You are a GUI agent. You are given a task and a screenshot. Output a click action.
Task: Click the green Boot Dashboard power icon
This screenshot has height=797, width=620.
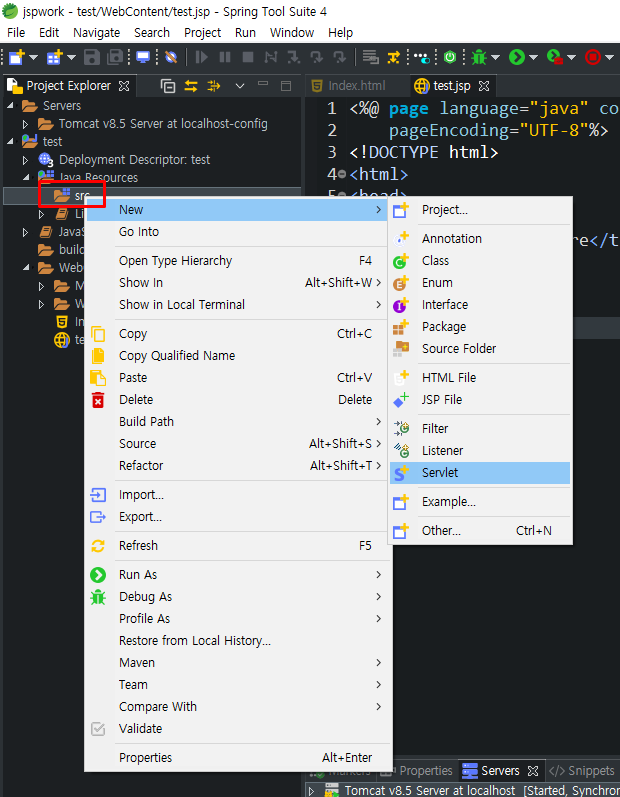pos(450,57)
